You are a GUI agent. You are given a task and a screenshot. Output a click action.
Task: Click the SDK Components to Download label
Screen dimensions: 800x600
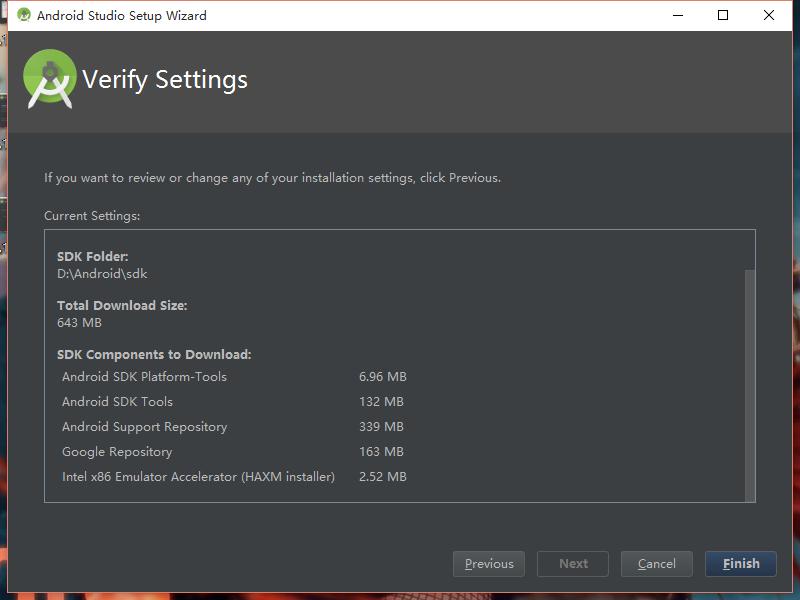[154, 355]
